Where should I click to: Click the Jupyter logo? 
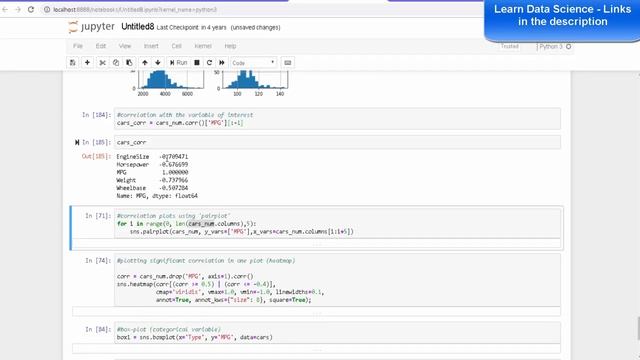tap(91, 27)
